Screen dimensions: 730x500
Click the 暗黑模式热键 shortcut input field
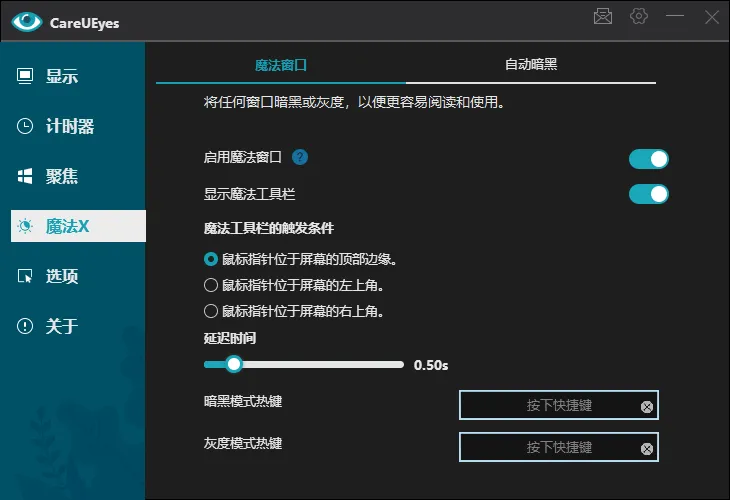548,405
